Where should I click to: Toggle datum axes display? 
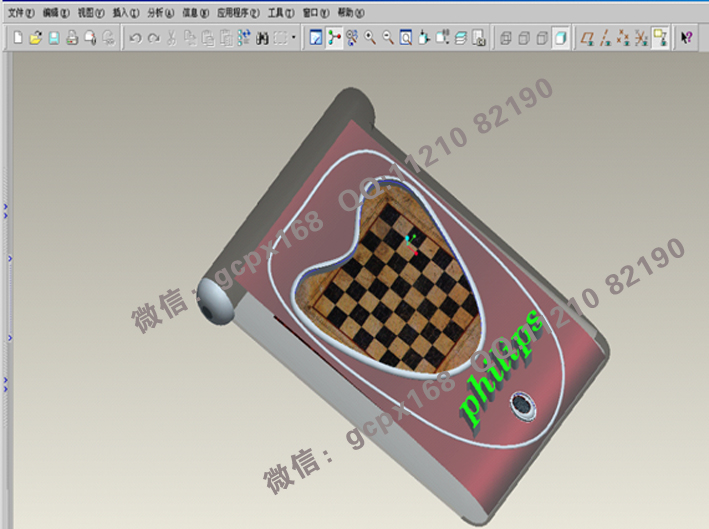point(606,38)
